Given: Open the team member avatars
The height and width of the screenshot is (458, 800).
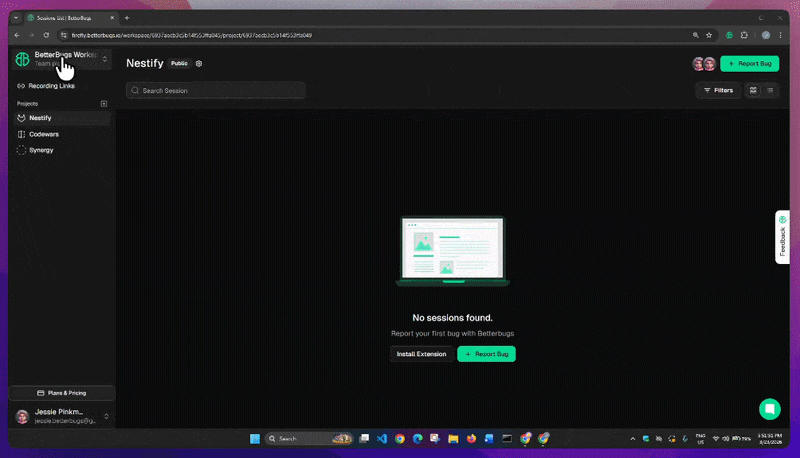Looking at the screenshot, I should click(704, 64).
